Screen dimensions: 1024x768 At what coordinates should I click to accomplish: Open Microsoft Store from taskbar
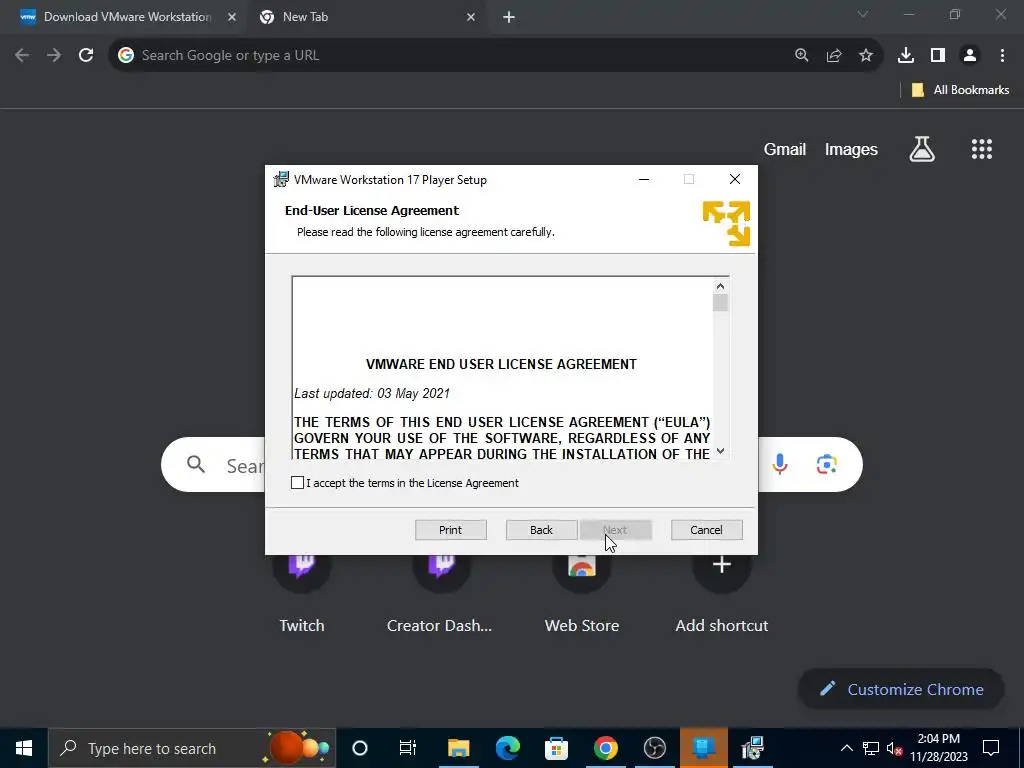coord(556,748)
